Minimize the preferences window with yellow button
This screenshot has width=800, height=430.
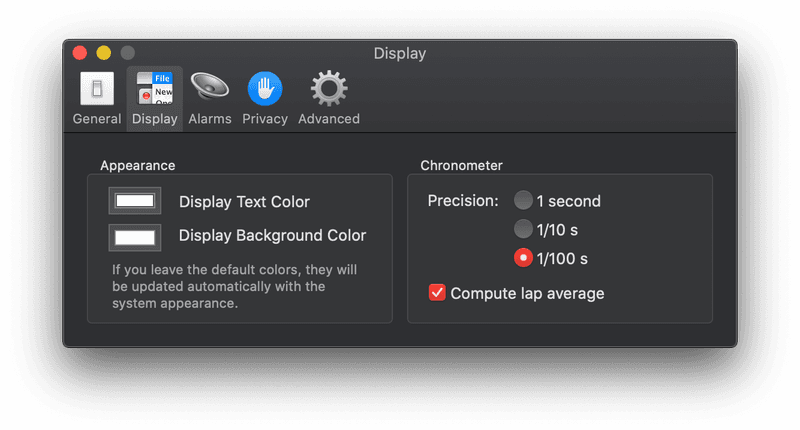103,53
